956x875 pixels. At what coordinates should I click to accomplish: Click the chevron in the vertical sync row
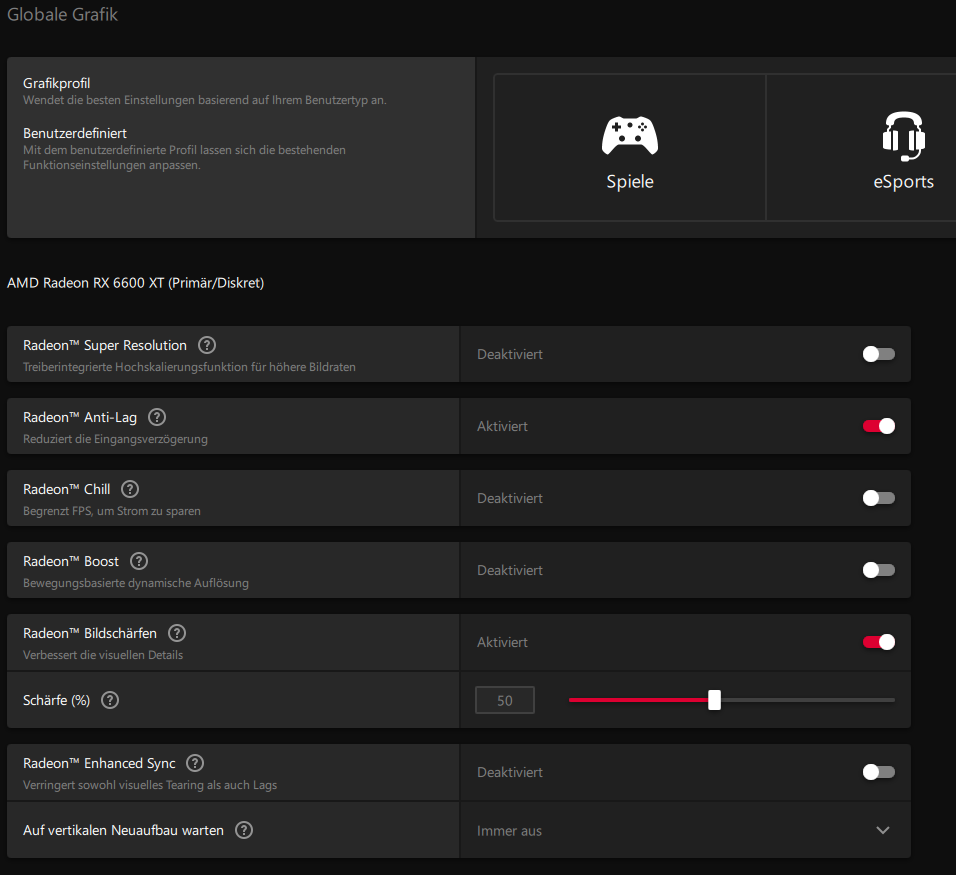(883, 830)
